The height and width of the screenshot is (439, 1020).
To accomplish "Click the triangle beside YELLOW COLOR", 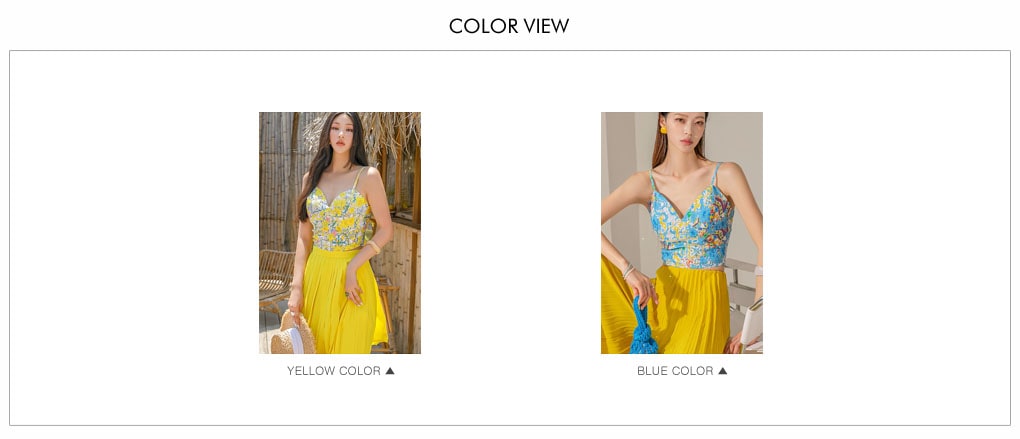I will pos(390,371).
